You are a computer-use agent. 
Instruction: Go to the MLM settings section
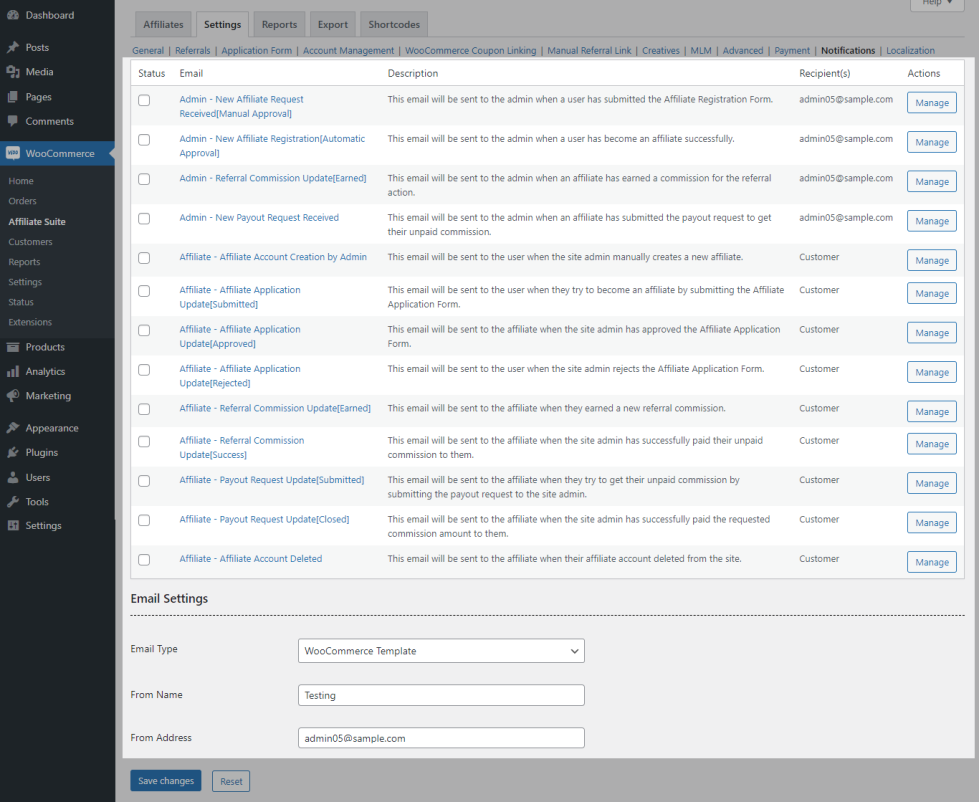(x=700, y=50)
